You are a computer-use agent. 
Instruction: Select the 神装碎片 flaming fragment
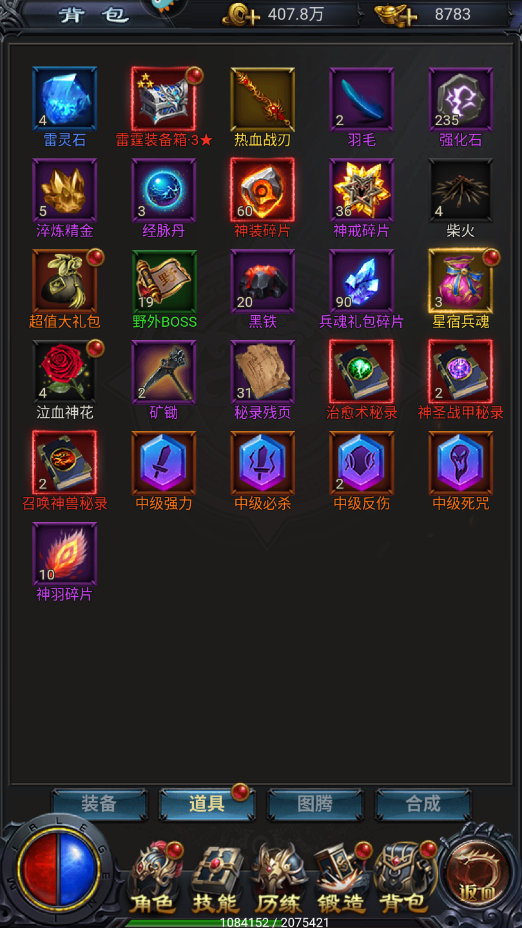263,190
